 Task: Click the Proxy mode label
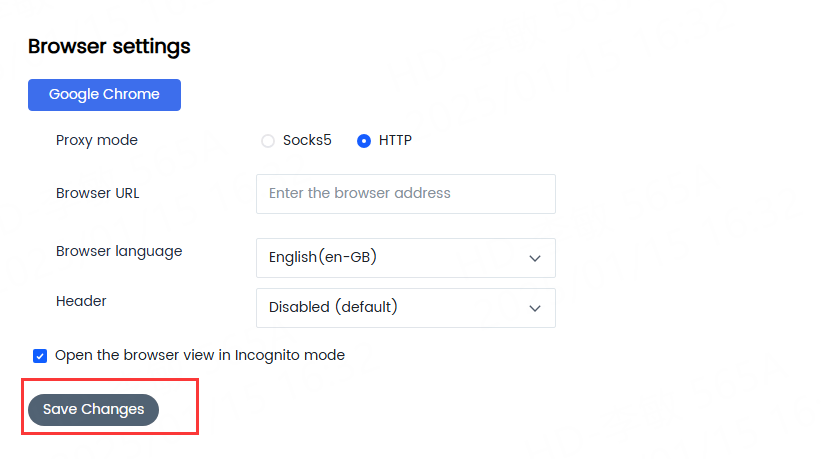pos(97,140)
